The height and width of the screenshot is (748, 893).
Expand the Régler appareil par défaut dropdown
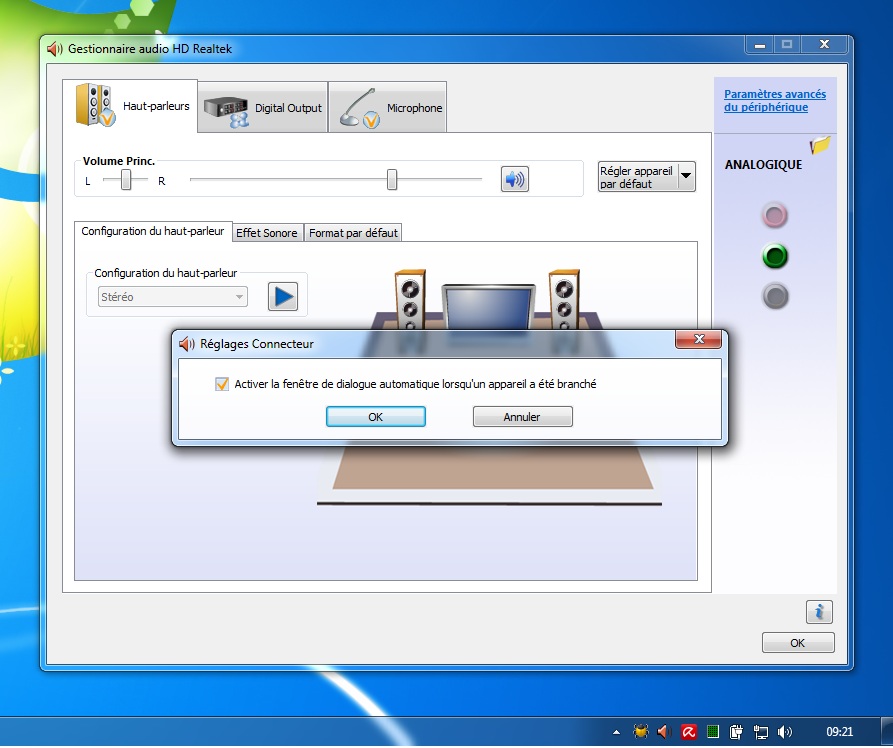(x=685, y=177)
